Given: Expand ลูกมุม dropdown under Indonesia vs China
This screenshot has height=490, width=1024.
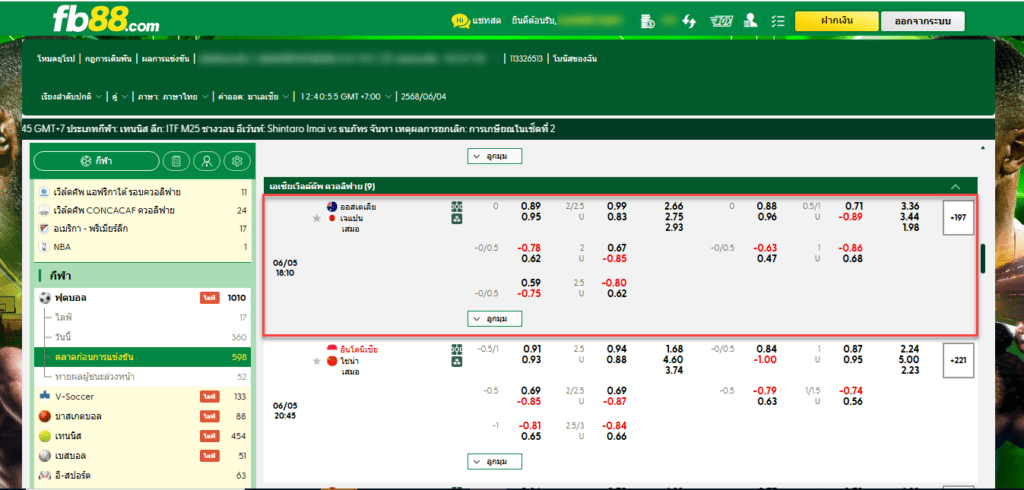Looking at the screenshot, I should (x=495, y=462).
